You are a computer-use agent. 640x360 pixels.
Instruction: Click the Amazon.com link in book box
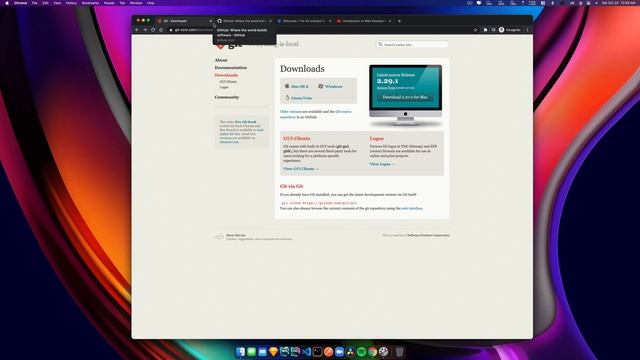(x=229, y=142)
